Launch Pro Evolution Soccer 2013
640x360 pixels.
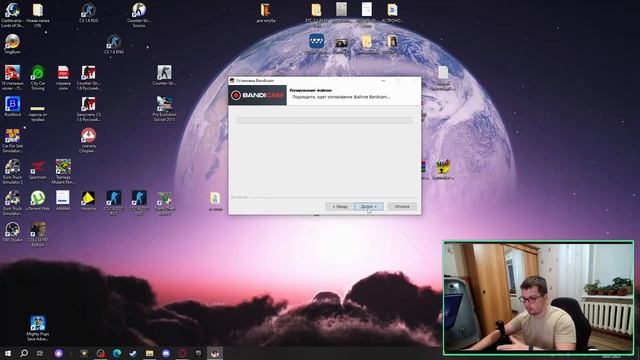(164, 109)
